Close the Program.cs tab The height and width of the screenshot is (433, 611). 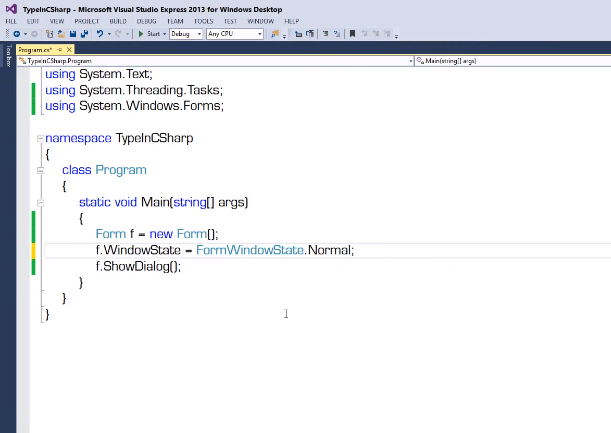[69, 49]
